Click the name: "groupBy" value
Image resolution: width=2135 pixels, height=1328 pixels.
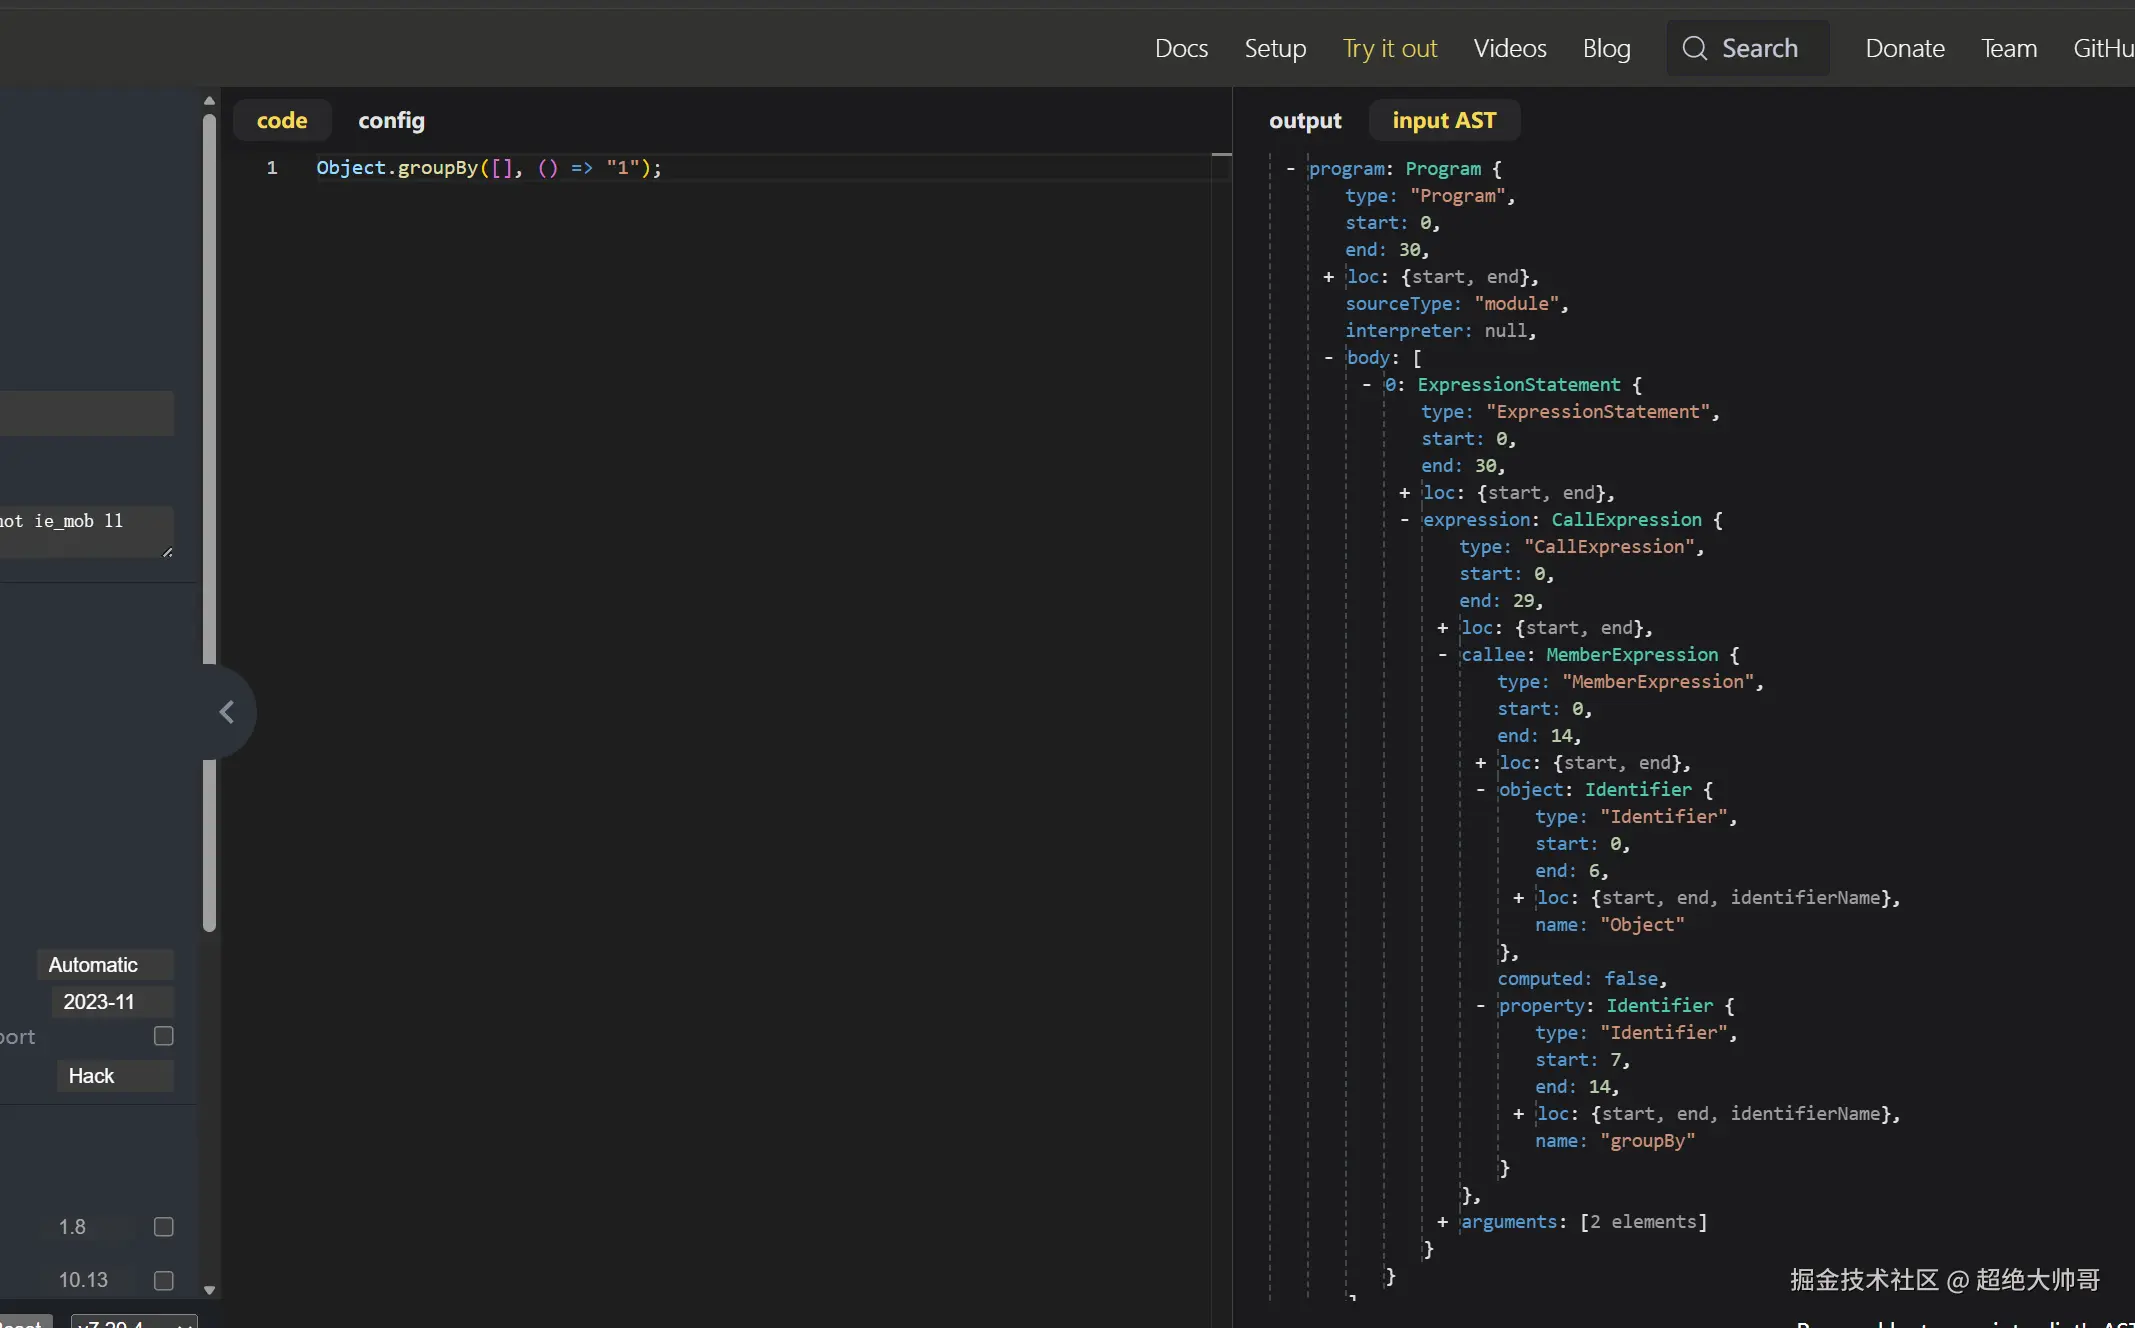point(1647,1141)
